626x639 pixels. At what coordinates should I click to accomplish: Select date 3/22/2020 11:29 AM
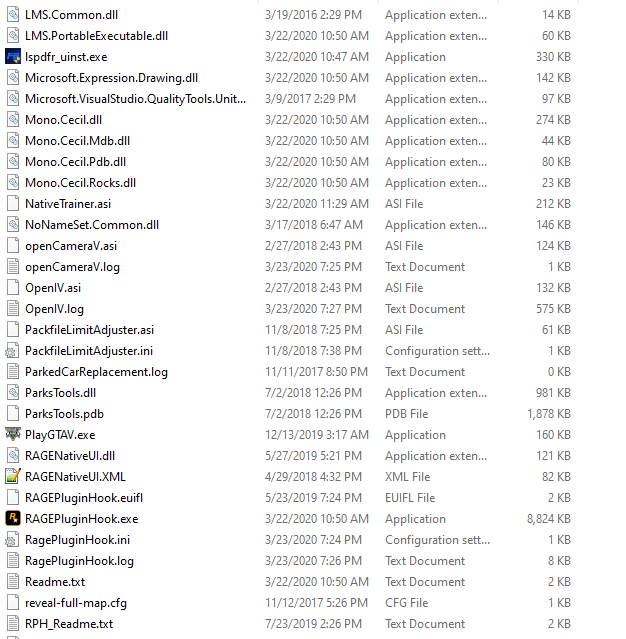click(x=317, y=204)
